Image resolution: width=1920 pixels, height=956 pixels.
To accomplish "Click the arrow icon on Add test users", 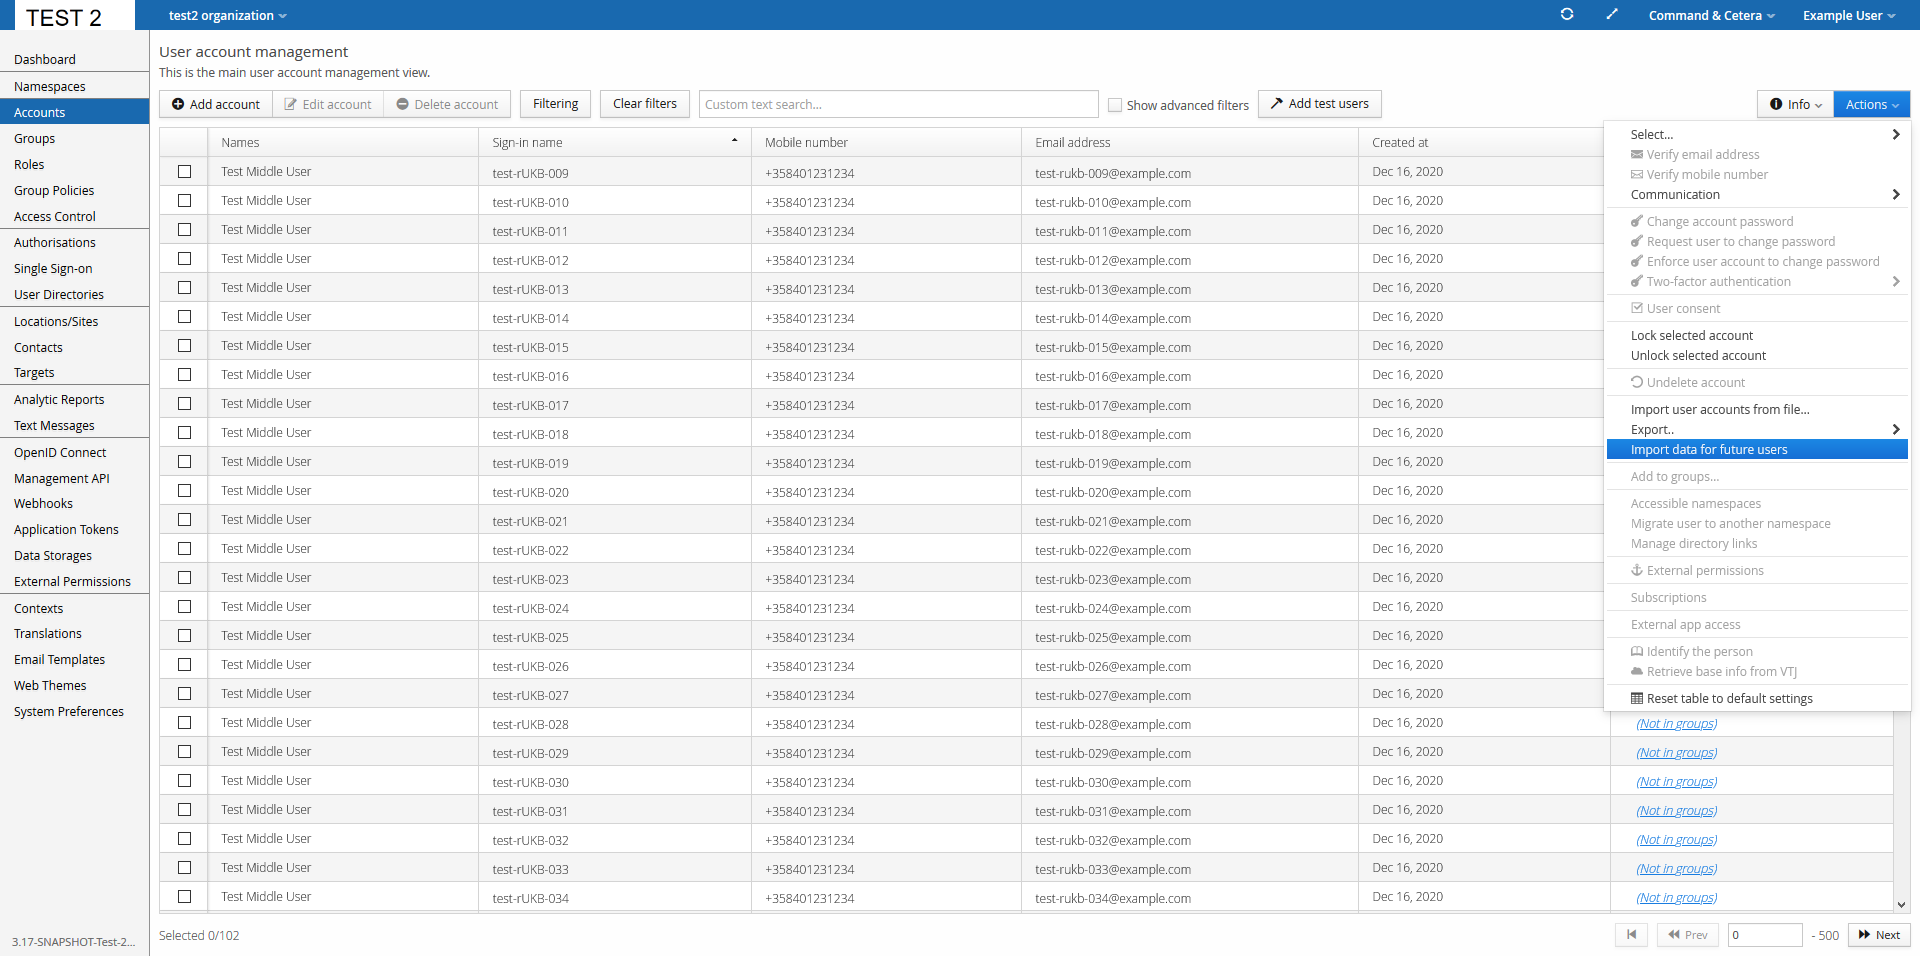I will pos(1277,104).
